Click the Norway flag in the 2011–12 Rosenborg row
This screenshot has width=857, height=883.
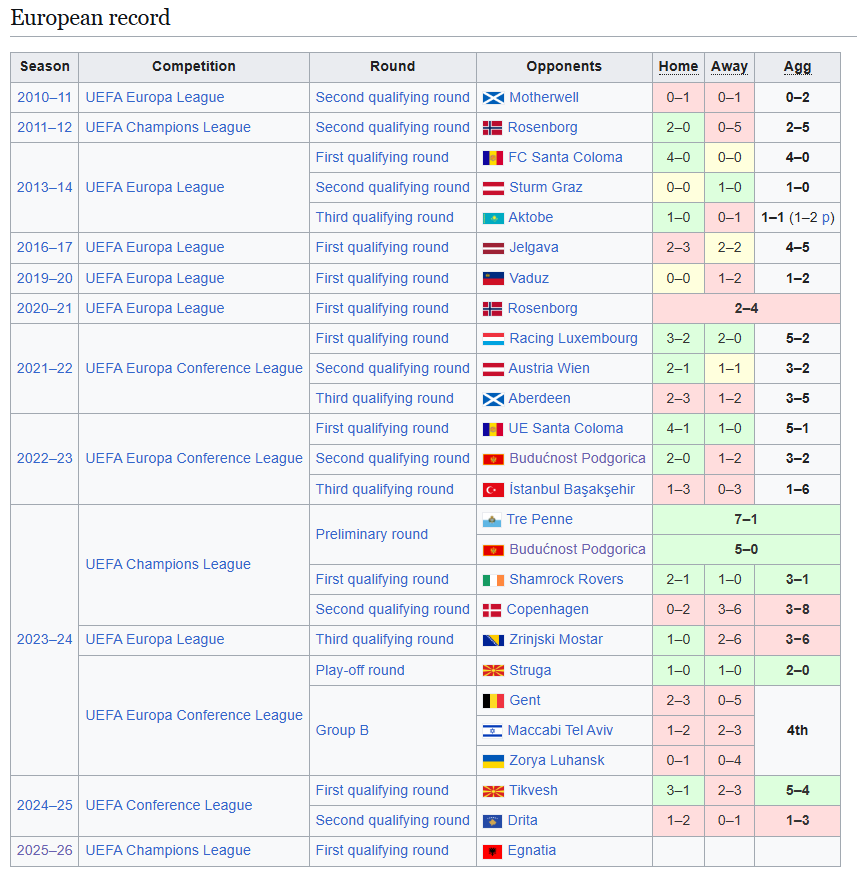(493, 128)
